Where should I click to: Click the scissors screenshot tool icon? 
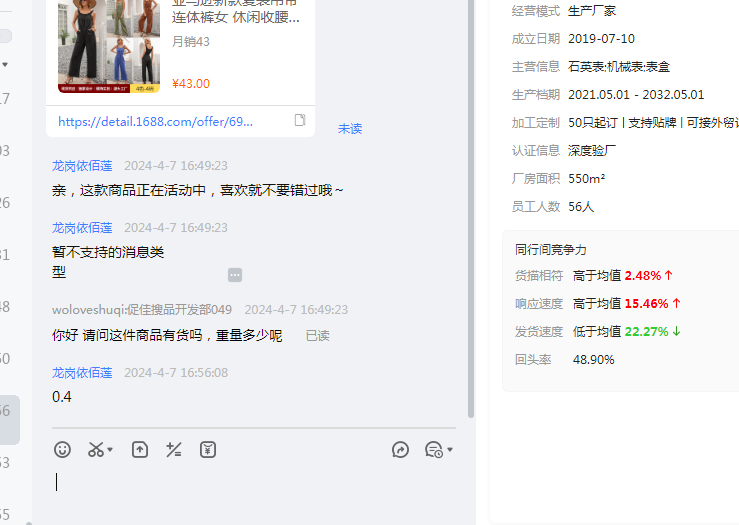click(96, 450)
